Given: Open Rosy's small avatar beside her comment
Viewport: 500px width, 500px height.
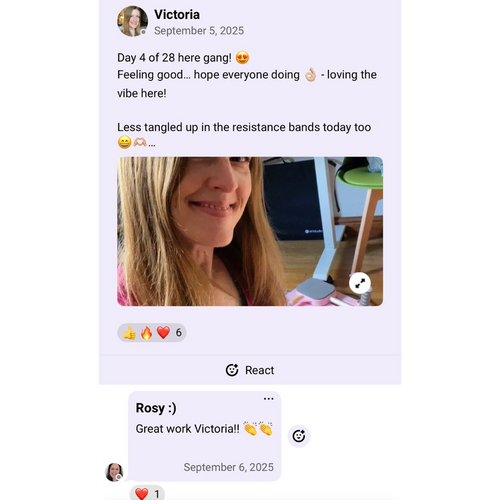Looking at the screenshot, I should (x=114, y=472).
